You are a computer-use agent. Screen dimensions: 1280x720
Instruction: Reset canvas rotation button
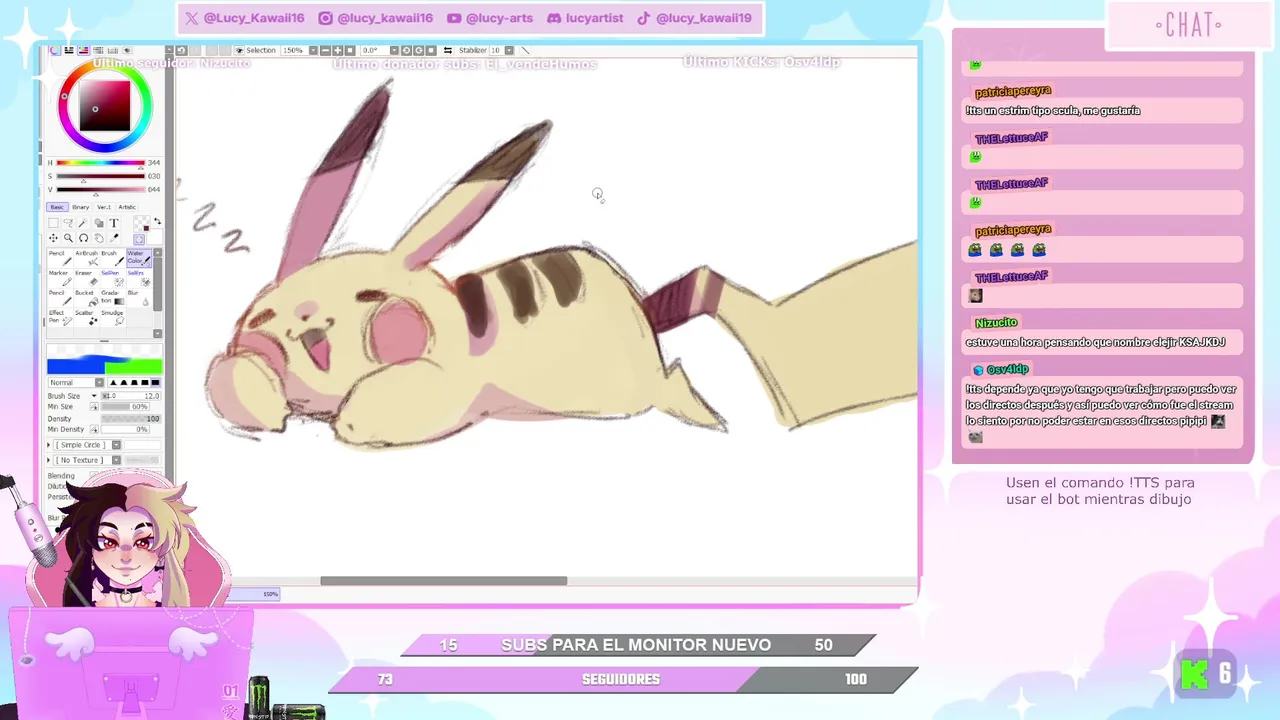click(x=431, y=50)
